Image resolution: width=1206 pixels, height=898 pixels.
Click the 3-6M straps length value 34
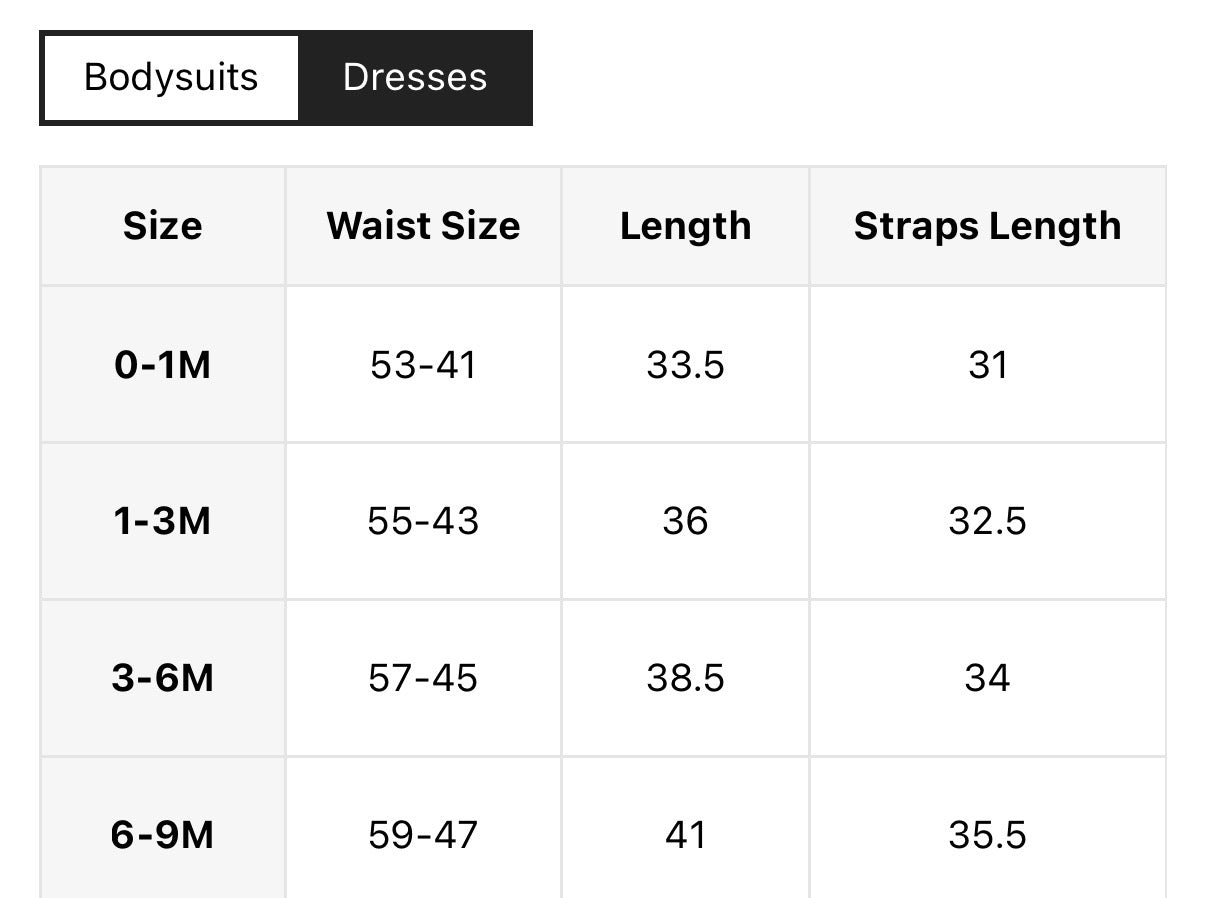click(x=987, y=678)
